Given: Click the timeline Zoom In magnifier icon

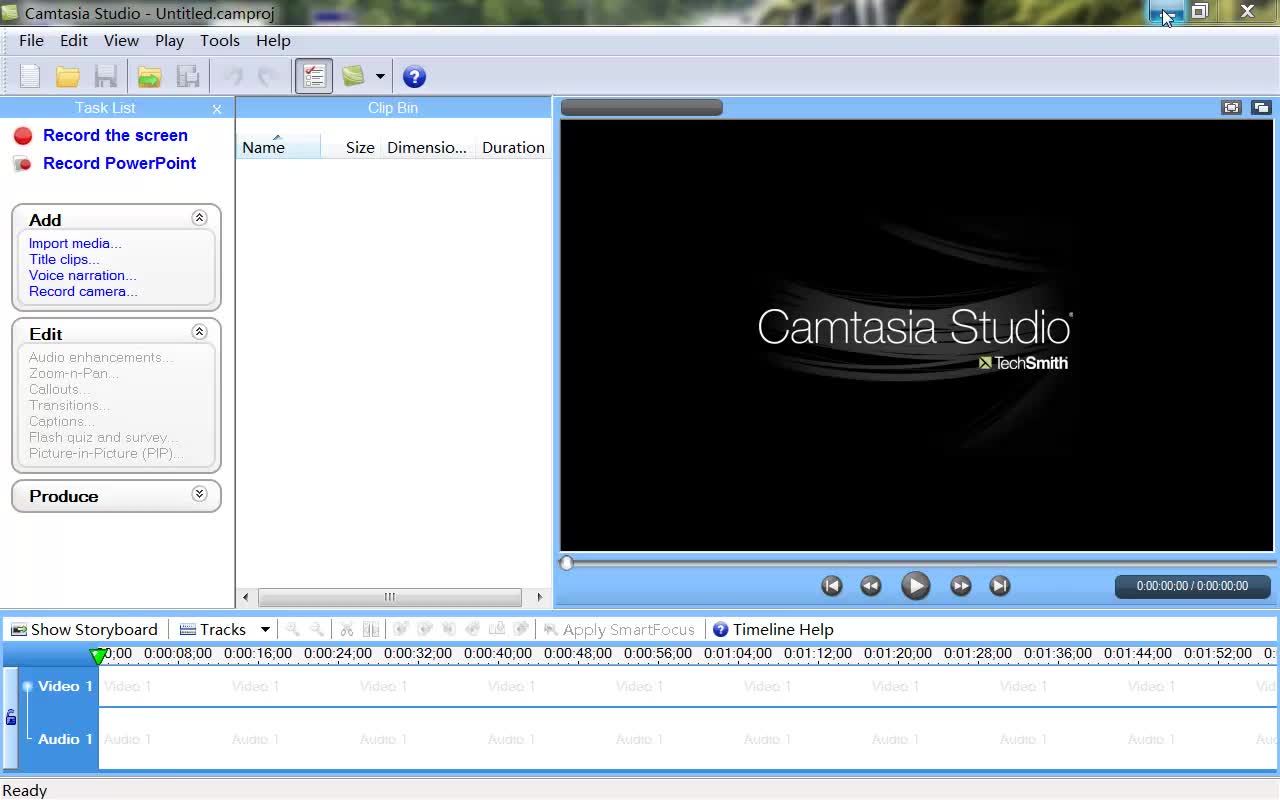Looking at the screenshot, I should pyautogui.click(x=293, y=629).
